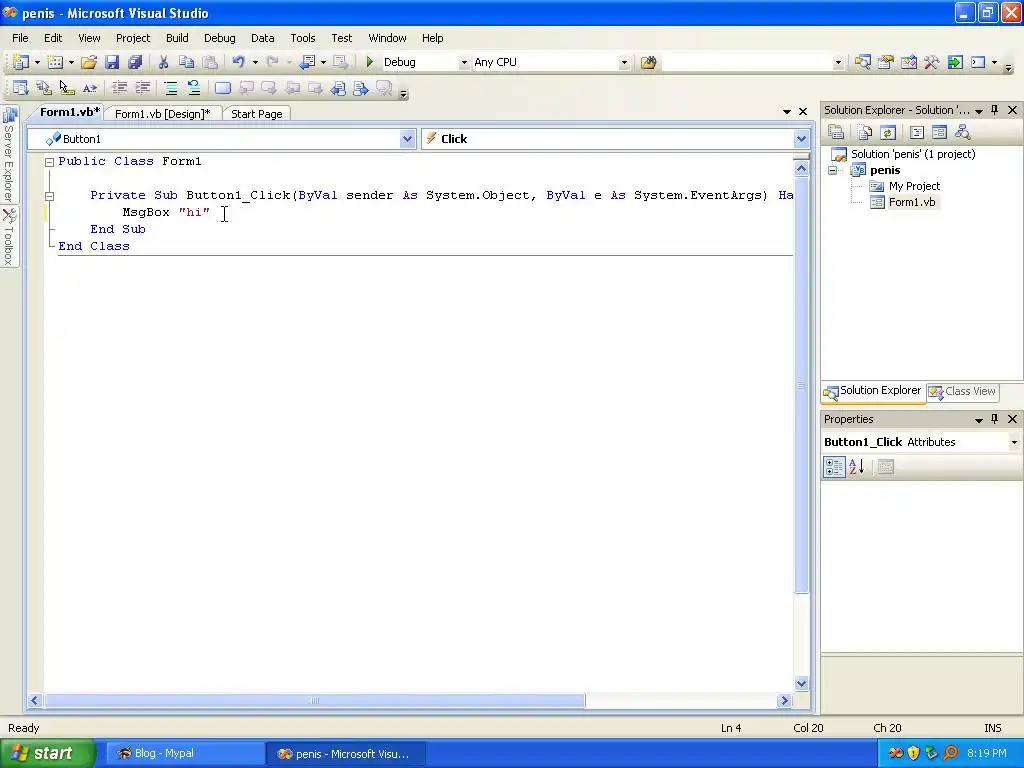Click the horizontal scrollbar right arrow

pos(784,700)
